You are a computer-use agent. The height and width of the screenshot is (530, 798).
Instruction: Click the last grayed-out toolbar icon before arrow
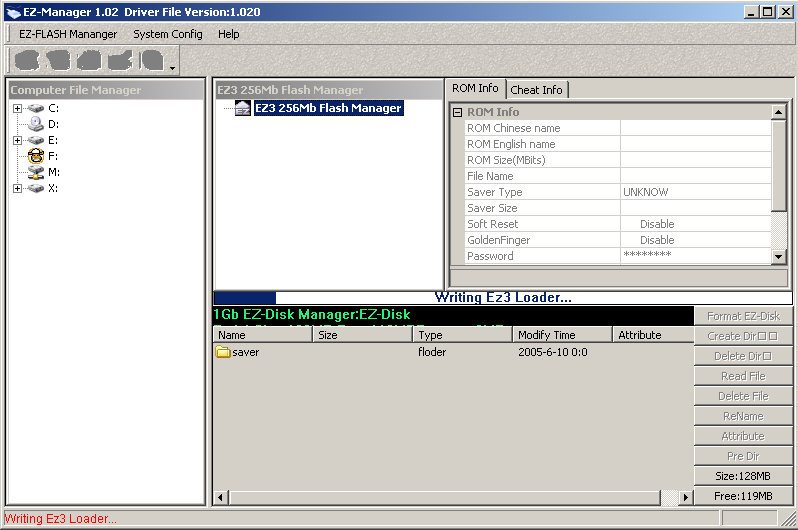[152, 60]
